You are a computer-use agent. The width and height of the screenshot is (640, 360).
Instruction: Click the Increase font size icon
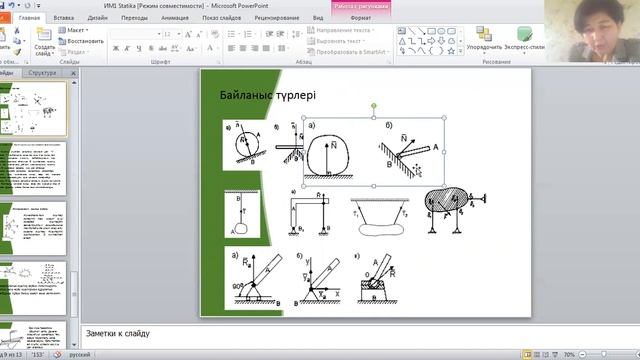click(188, 35)
